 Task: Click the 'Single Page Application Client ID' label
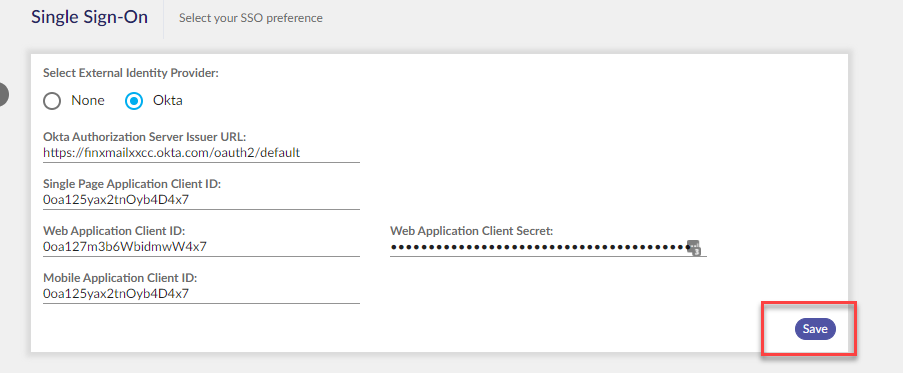point(132,184)
